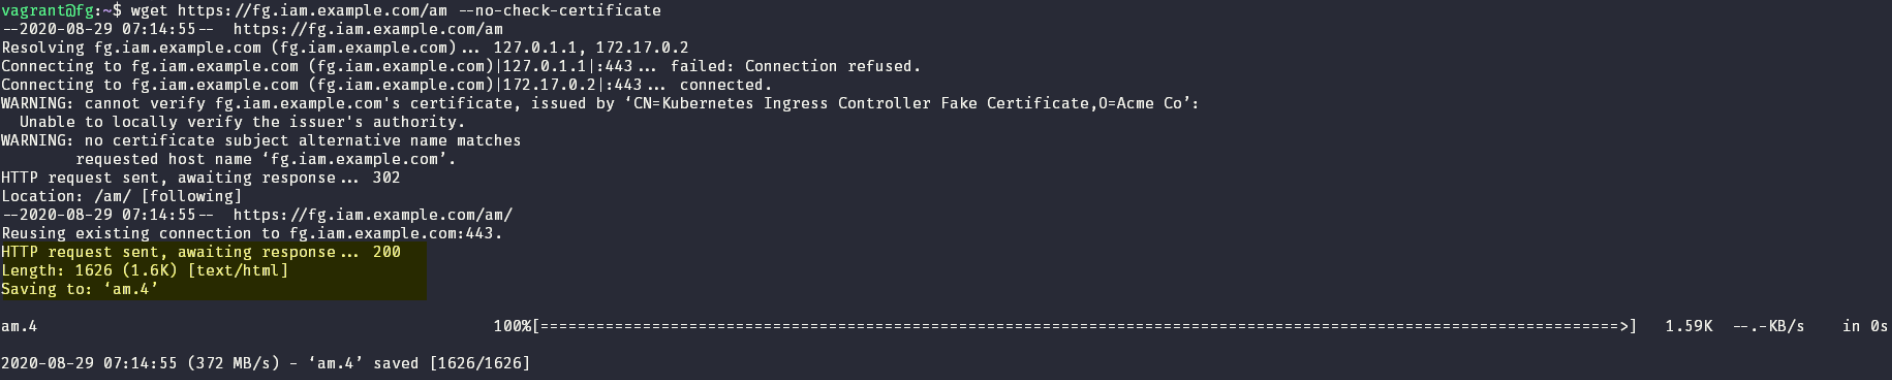Click the 'no certificate subject alternative name' warning
Viewport: 1892px width, 380px height.
261,140
